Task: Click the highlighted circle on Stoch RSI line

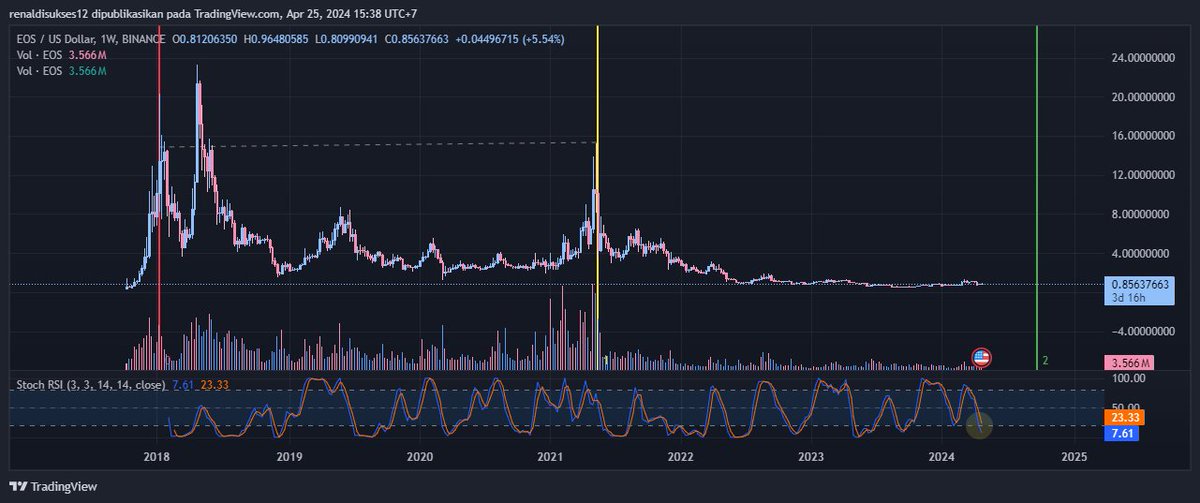Action: [980, 425]
